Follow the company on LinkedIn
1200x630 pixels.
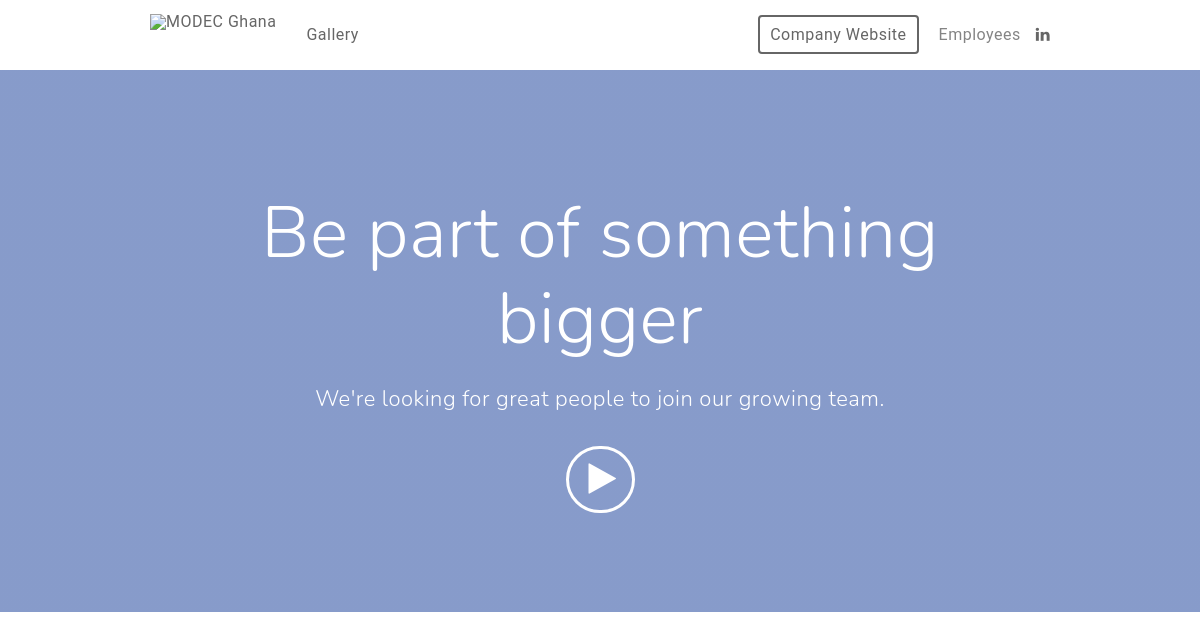[1042, 34]
